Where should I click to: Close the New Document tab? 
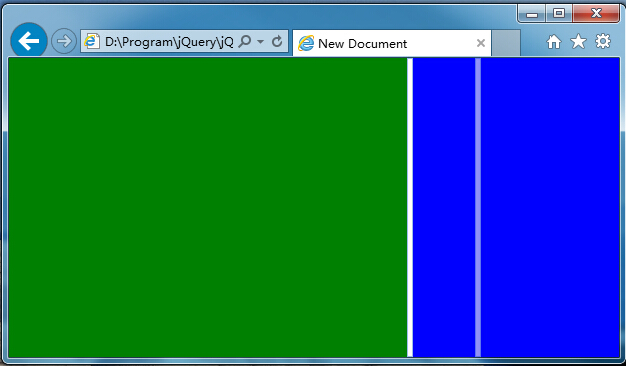[x=481, y=43]
